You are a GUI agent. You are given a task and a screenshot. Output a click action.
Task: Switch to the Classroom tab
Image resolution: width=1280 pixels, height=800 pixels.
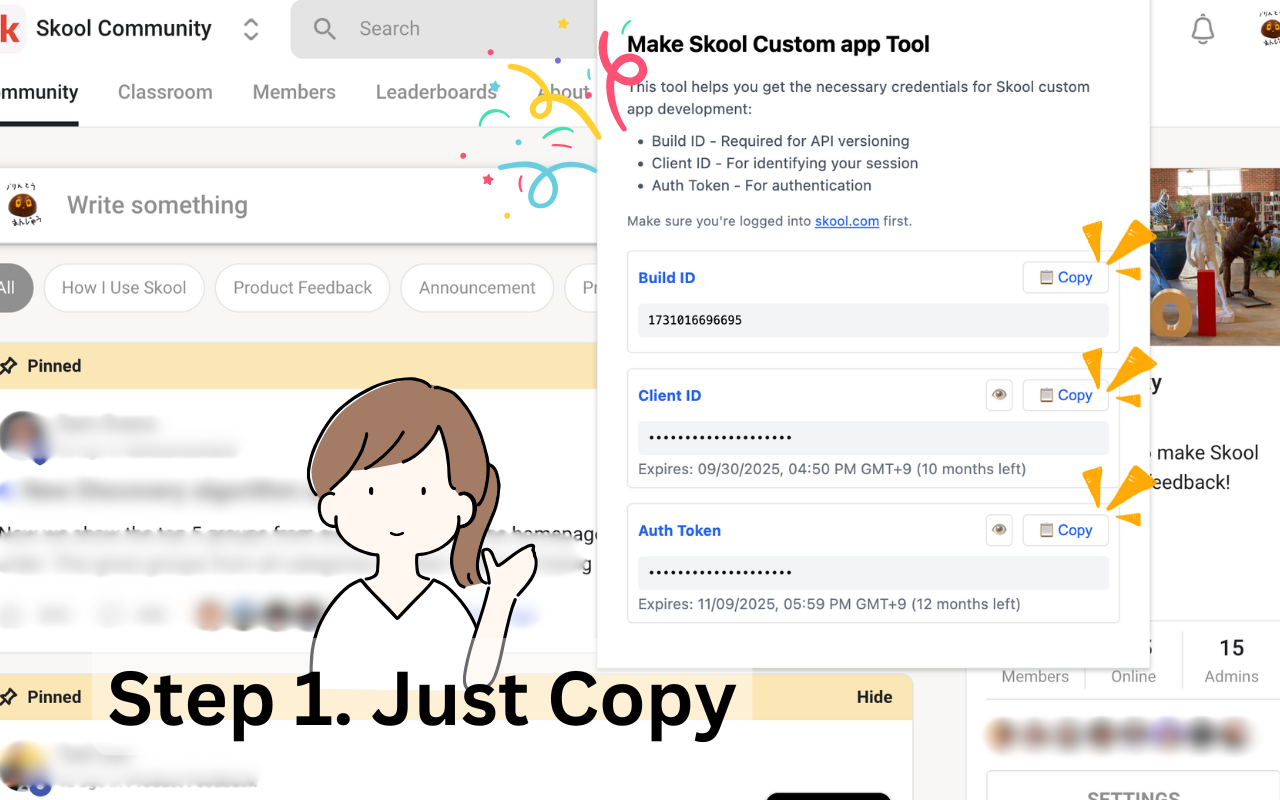165,92
